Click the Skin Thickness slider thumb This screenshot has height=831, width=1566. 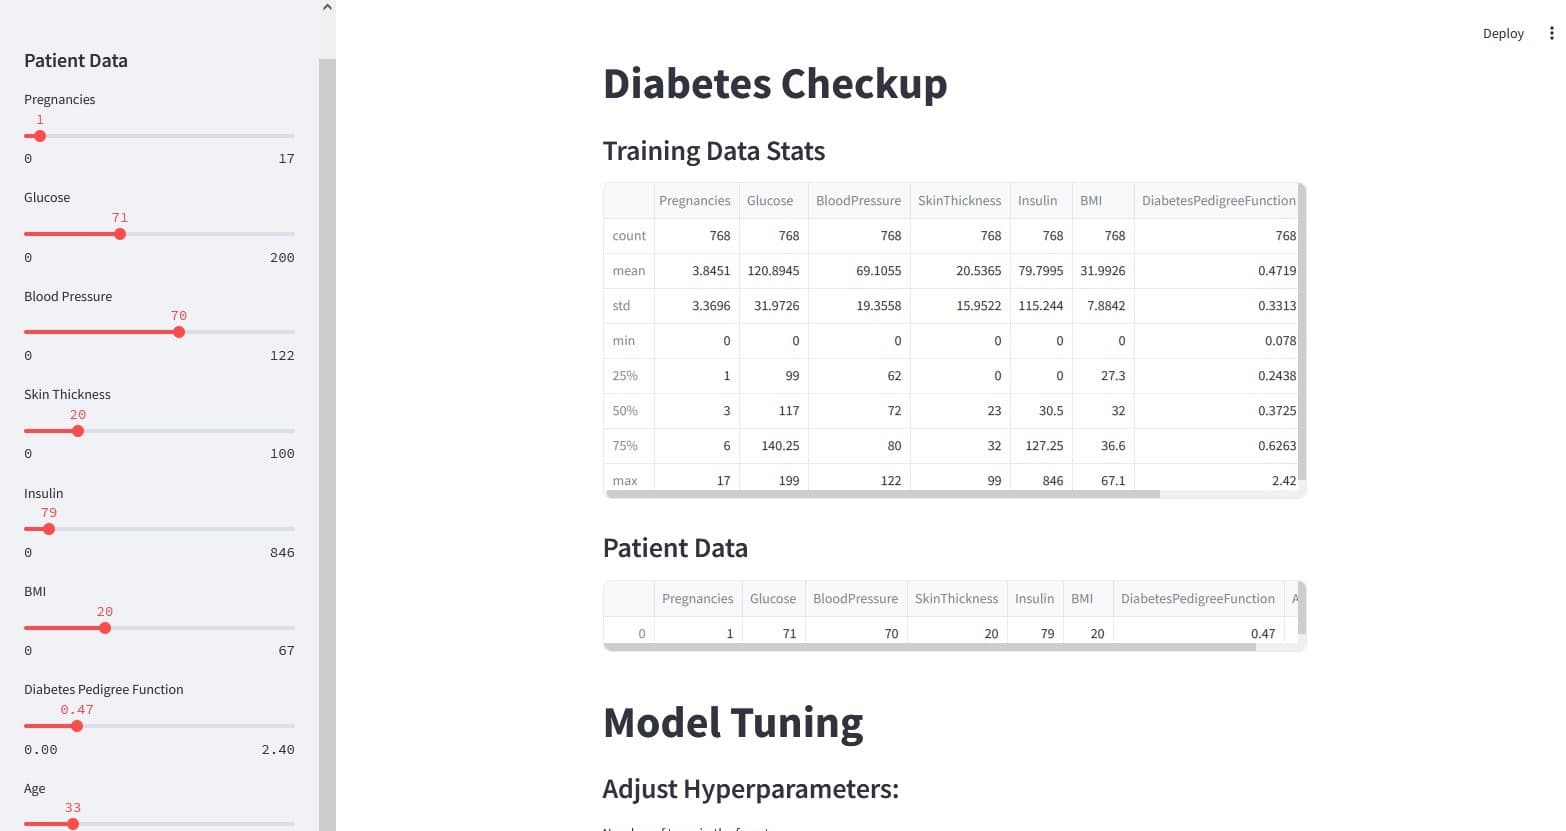click(x=78, y=431)
